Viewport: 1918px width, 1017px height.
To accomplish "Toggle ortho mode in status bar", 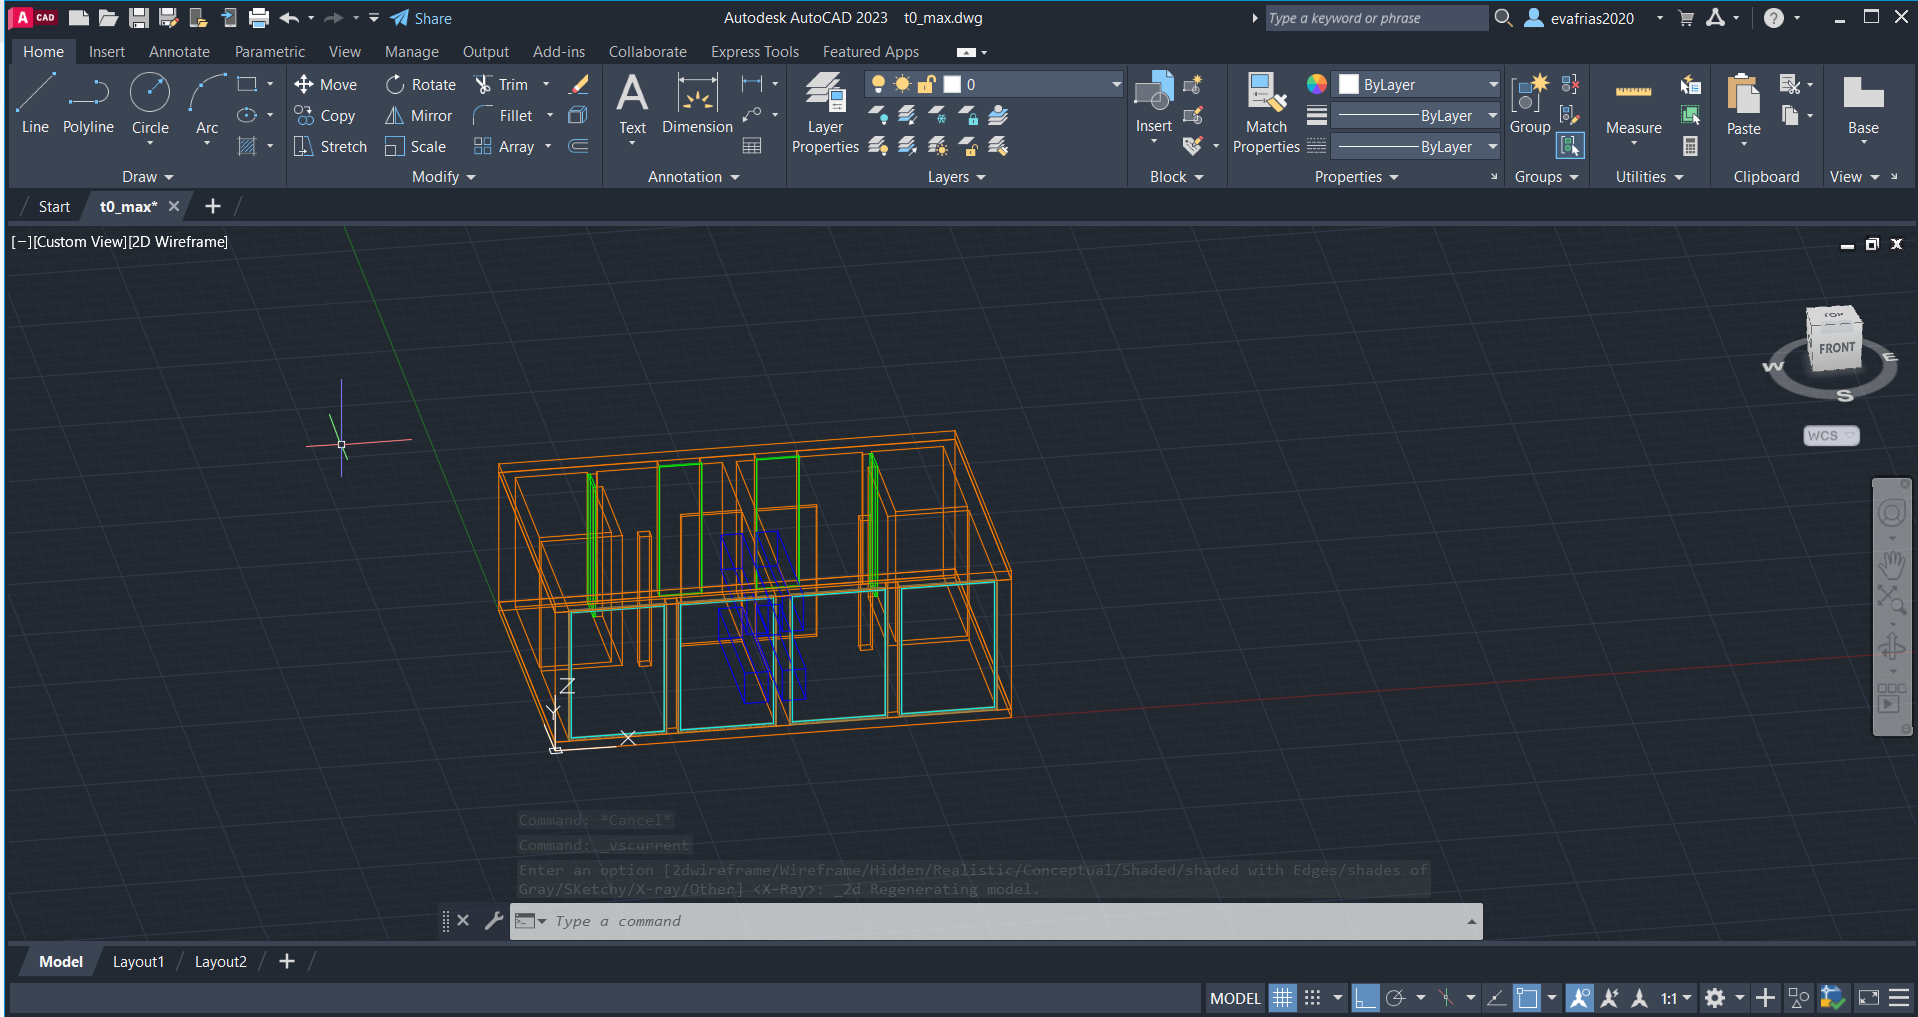I will click(1365, 998).
